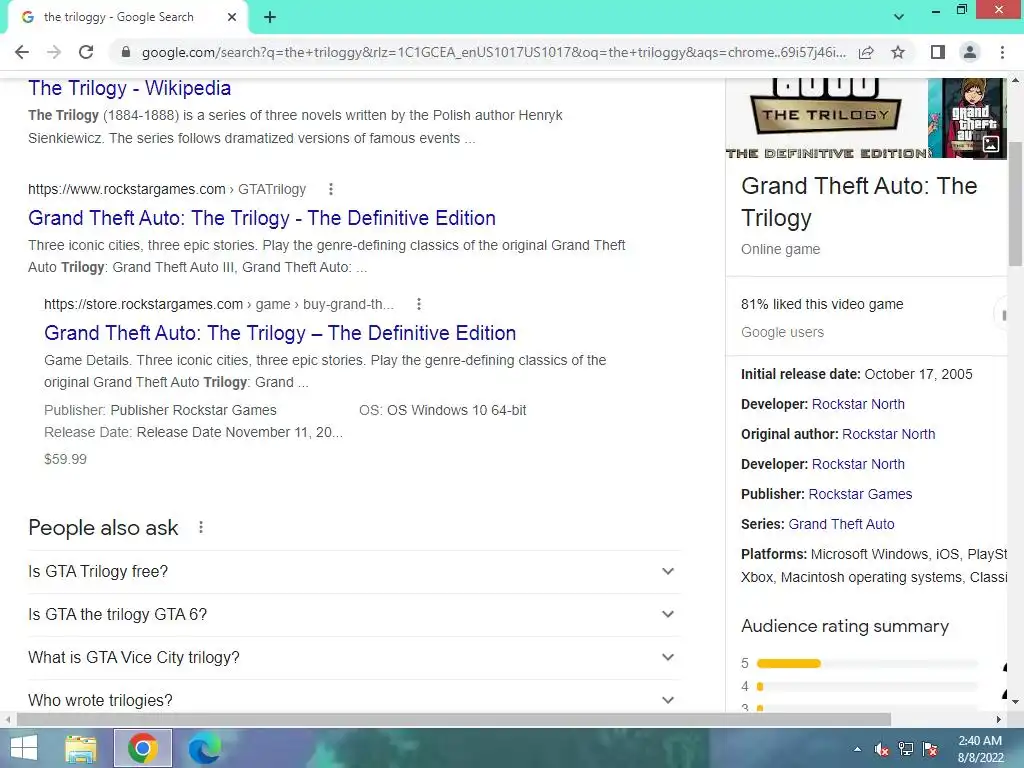
Task: Open 'People also ask' more options menu
Action: pos(201,527)
